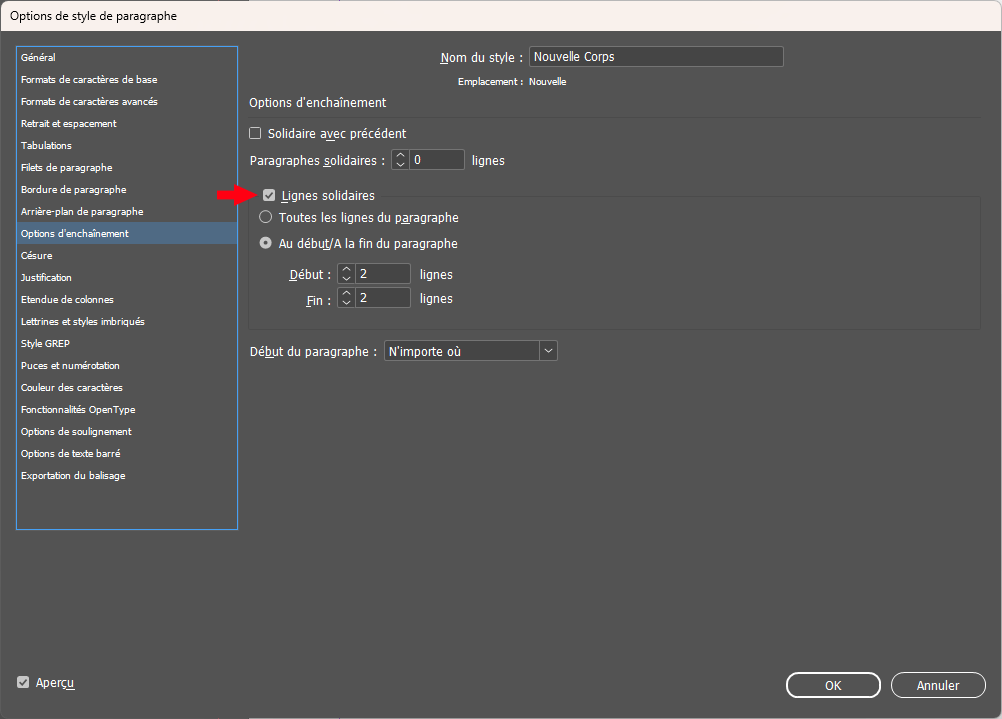The width and height of the screenshot is (1002, 719).
Task: Enable Solidaire avec précédent checkbox
Action: coord(255,133)
